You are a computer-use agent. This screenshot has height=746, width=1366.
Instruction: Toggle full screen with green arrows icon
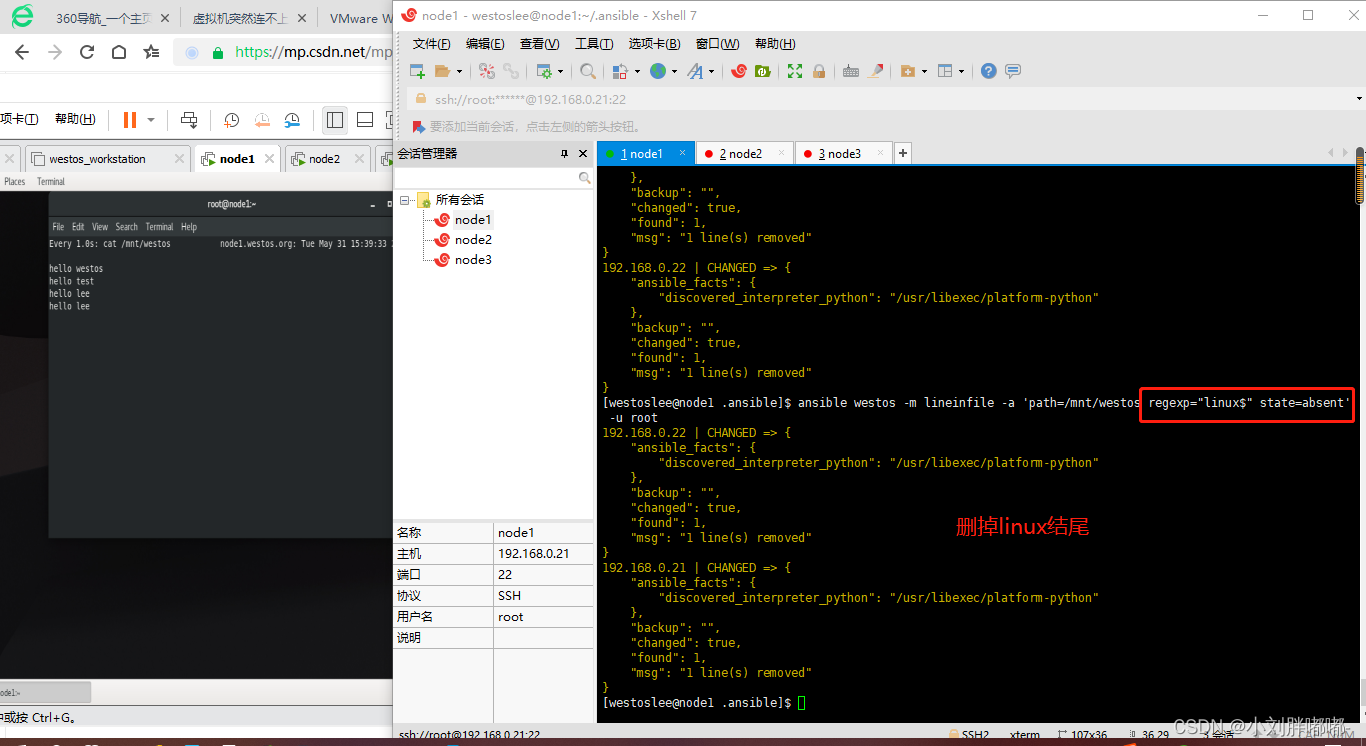(795, 71)
